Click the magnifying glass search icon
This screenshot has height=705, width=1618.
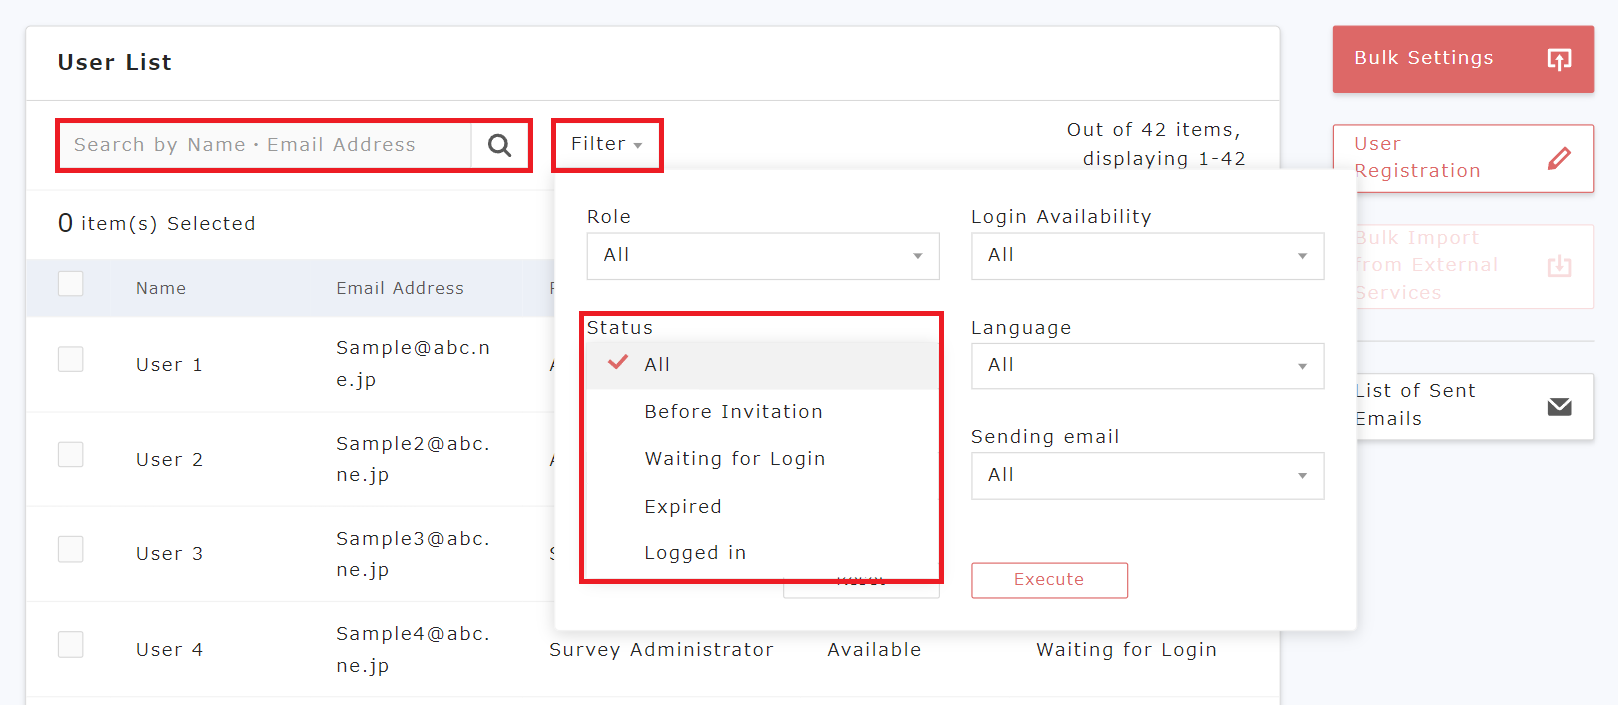pyautogui.click(x=499, y=146)
